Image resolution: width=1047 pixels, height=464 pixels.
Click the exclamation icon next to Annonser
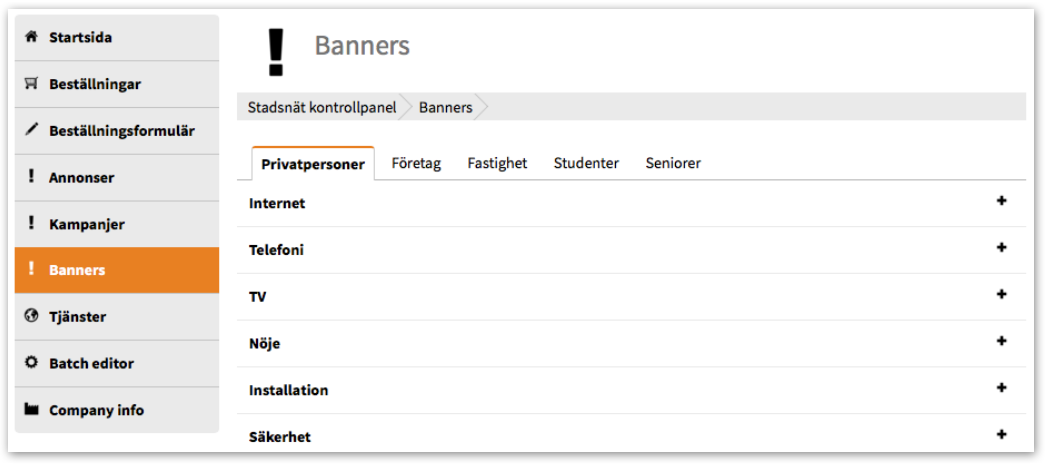[30, 177]
